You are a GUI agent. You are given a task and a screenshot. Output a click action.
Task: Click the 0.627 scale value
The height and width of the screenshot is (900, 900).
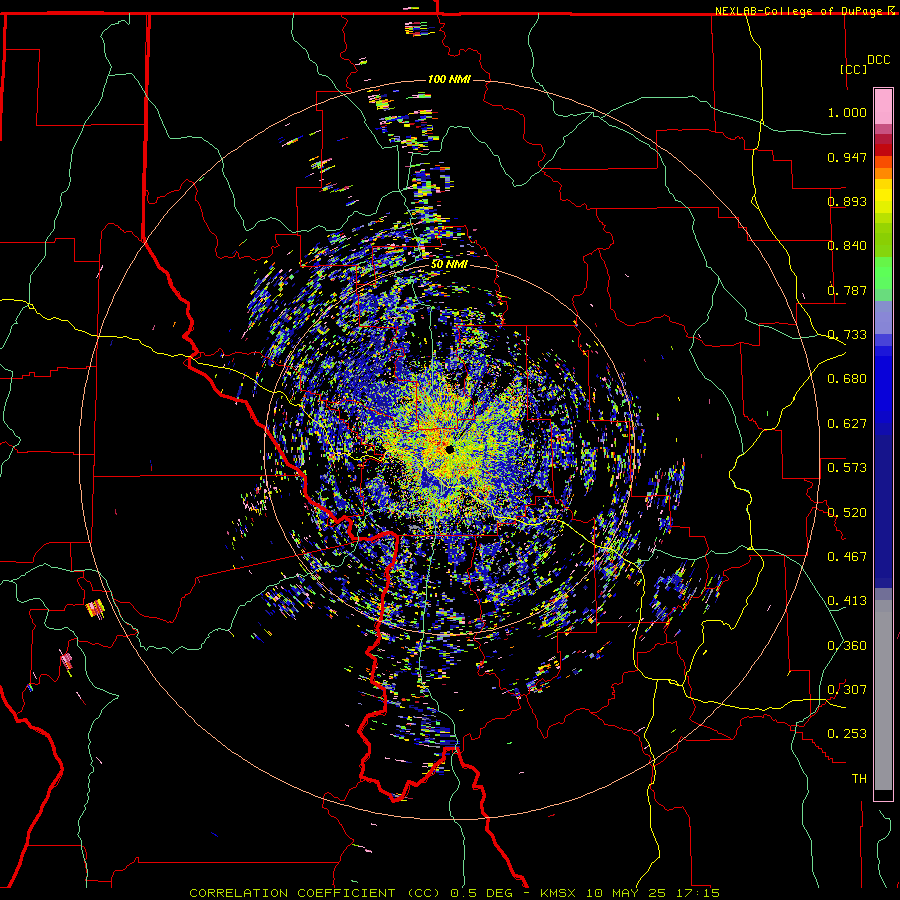847,424
